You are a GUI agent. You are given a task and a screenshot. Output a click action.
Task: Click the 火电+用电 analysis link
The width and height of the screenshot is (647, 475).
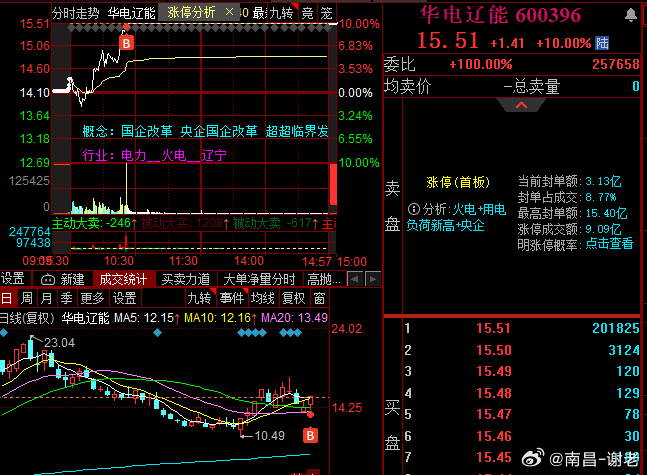pos(479,210)
